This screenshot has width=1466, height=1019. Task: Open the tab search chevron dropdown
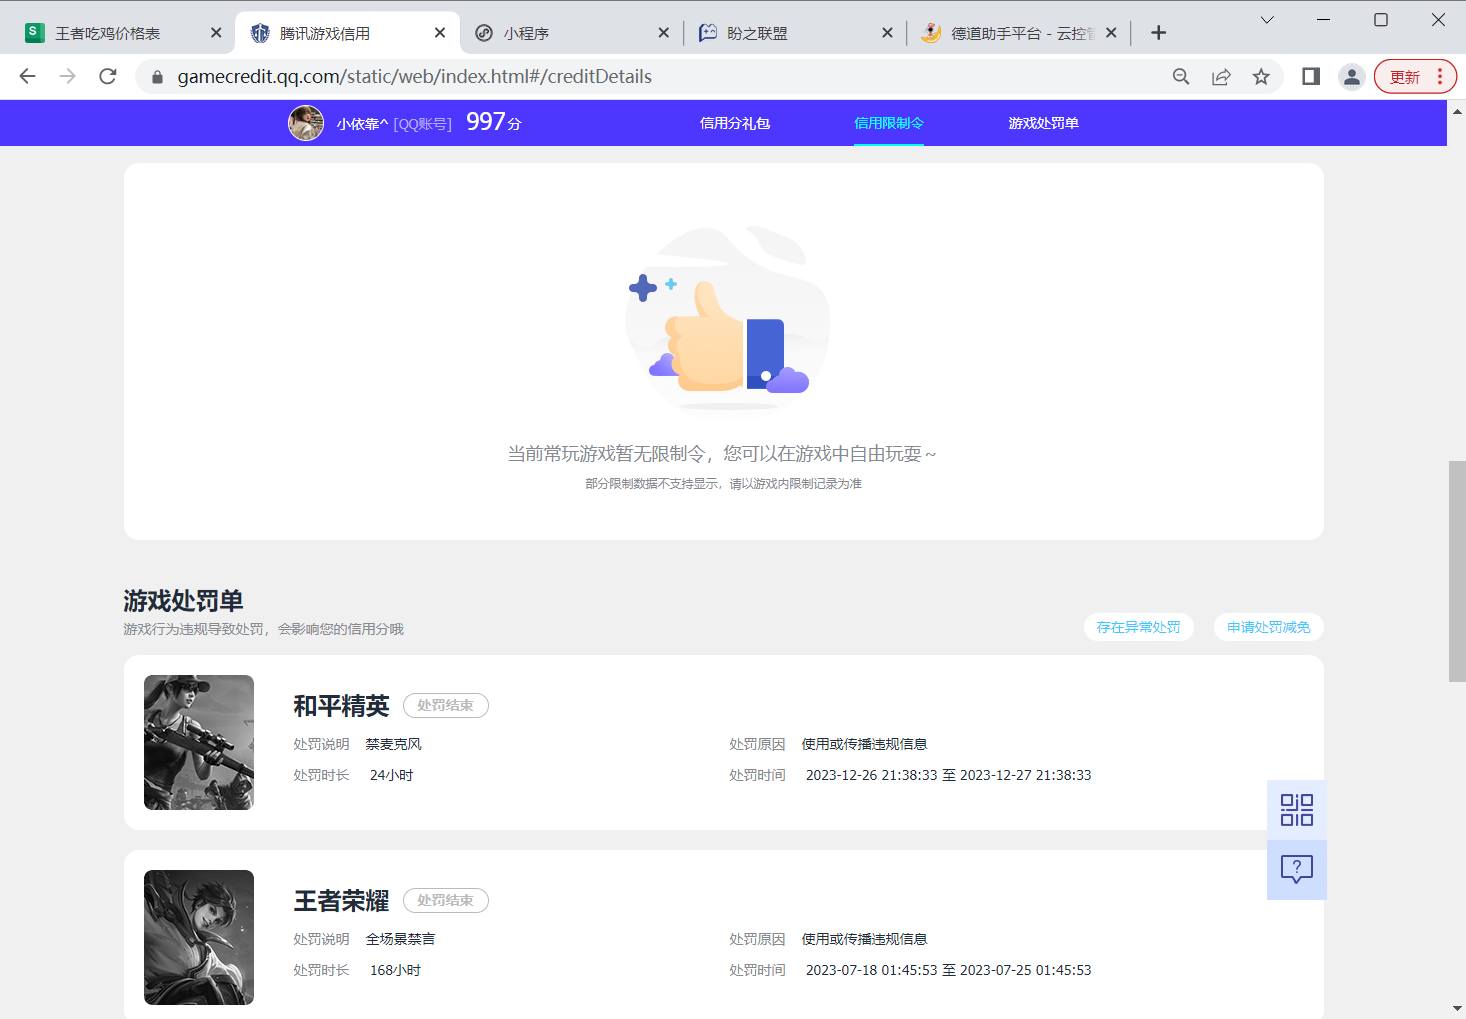[1267, 19]
